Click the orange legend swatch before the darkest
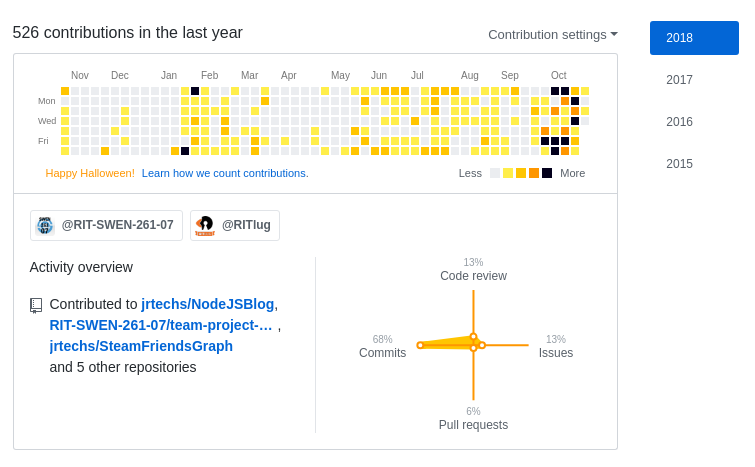 534,173
